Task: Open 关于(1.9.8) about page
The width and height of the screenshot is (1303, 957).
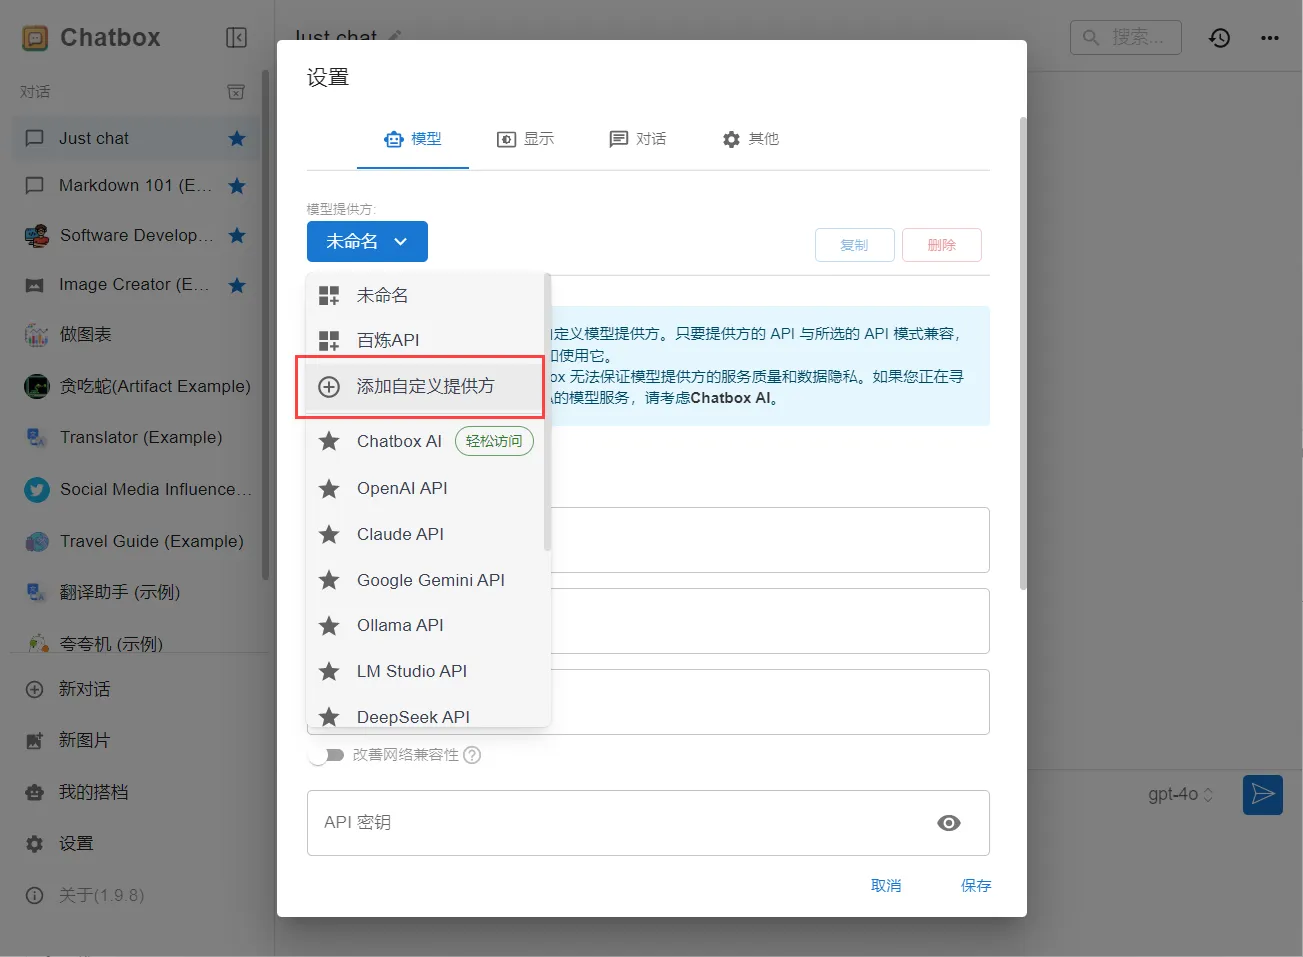Action: 136,895
